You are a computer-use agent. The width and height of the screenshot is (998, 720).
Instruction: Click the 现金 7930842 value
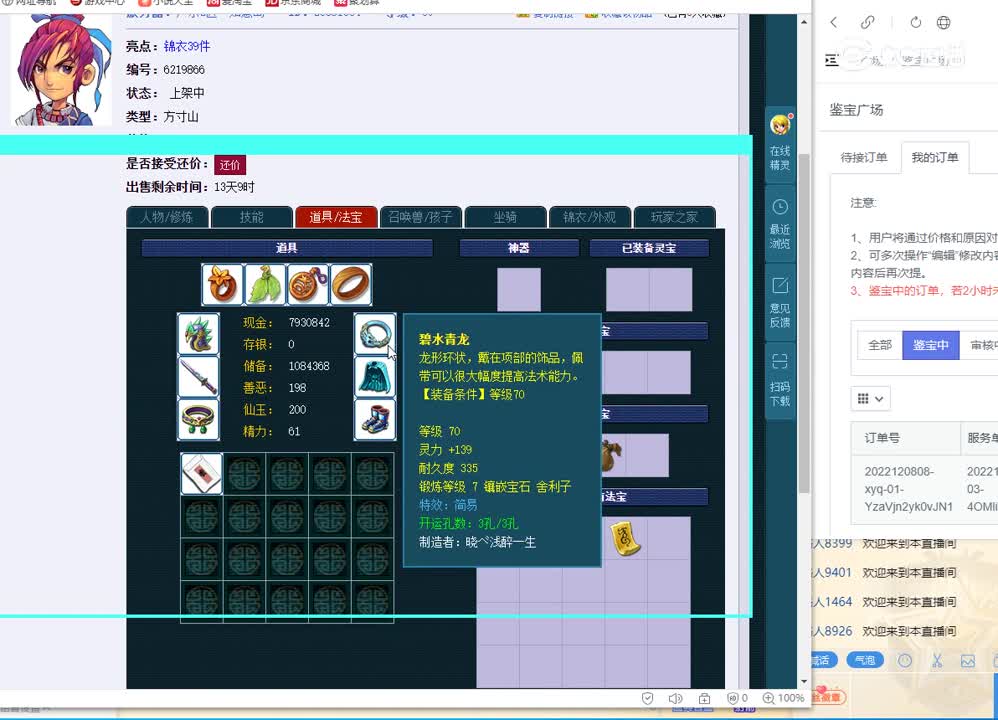pyautogui.click(x=309, y=323)
